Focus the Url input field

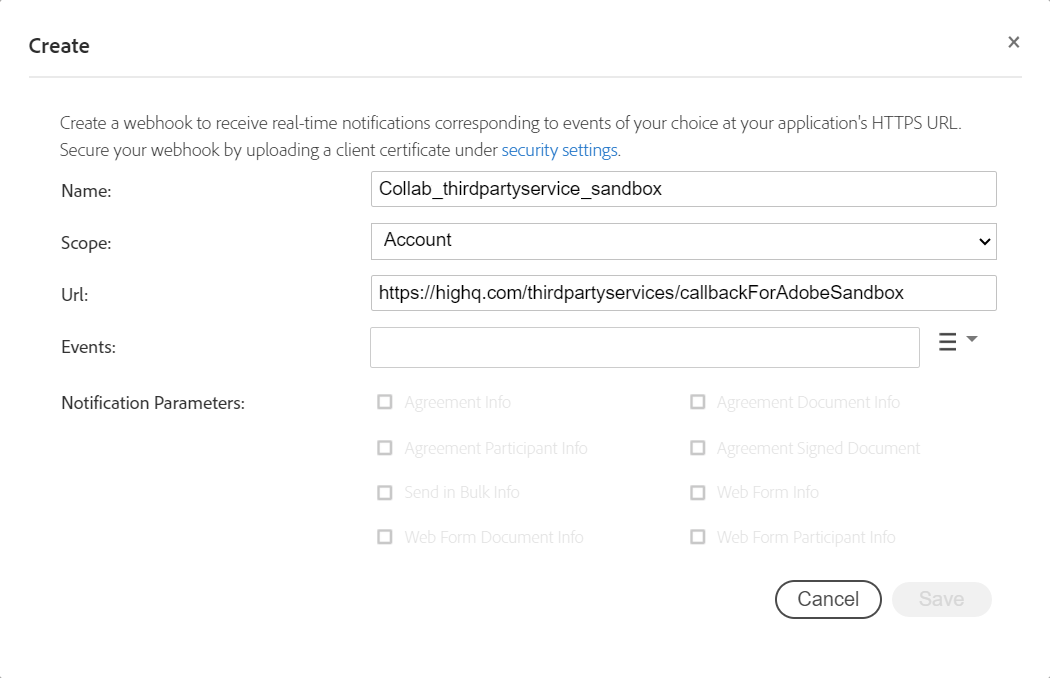coord(683,293)
